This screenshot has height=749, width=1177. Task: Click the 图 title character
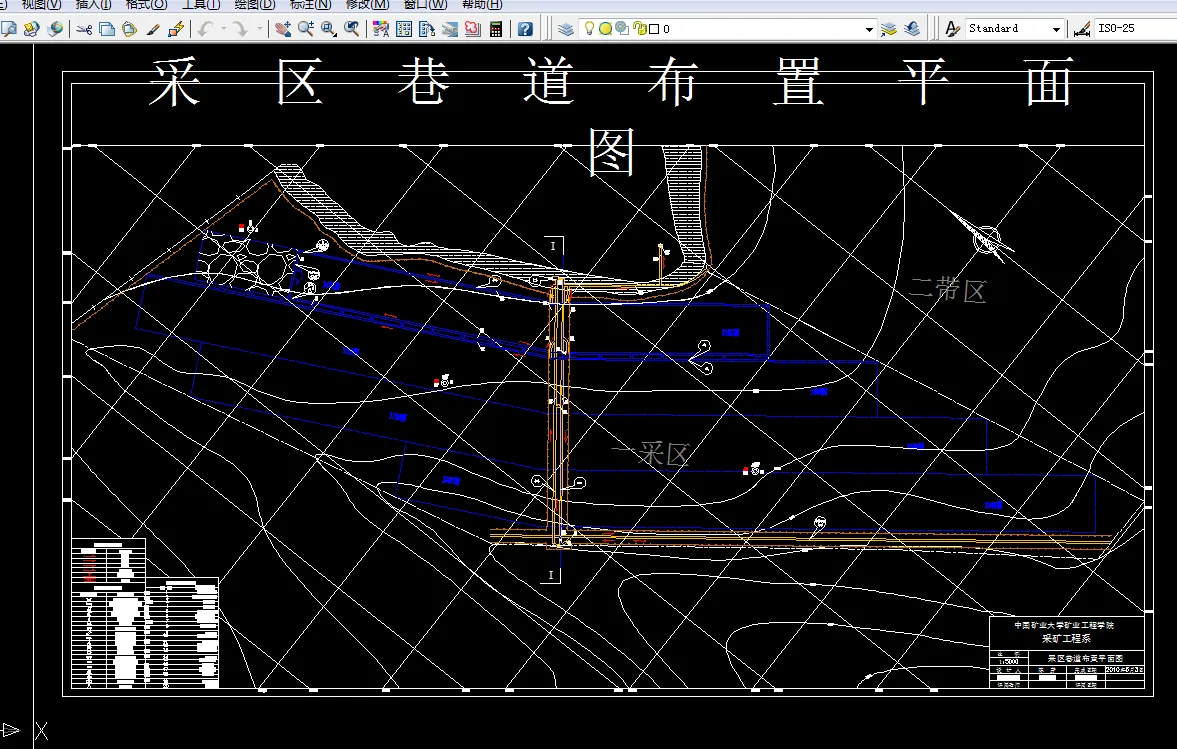tap(612, 152)
